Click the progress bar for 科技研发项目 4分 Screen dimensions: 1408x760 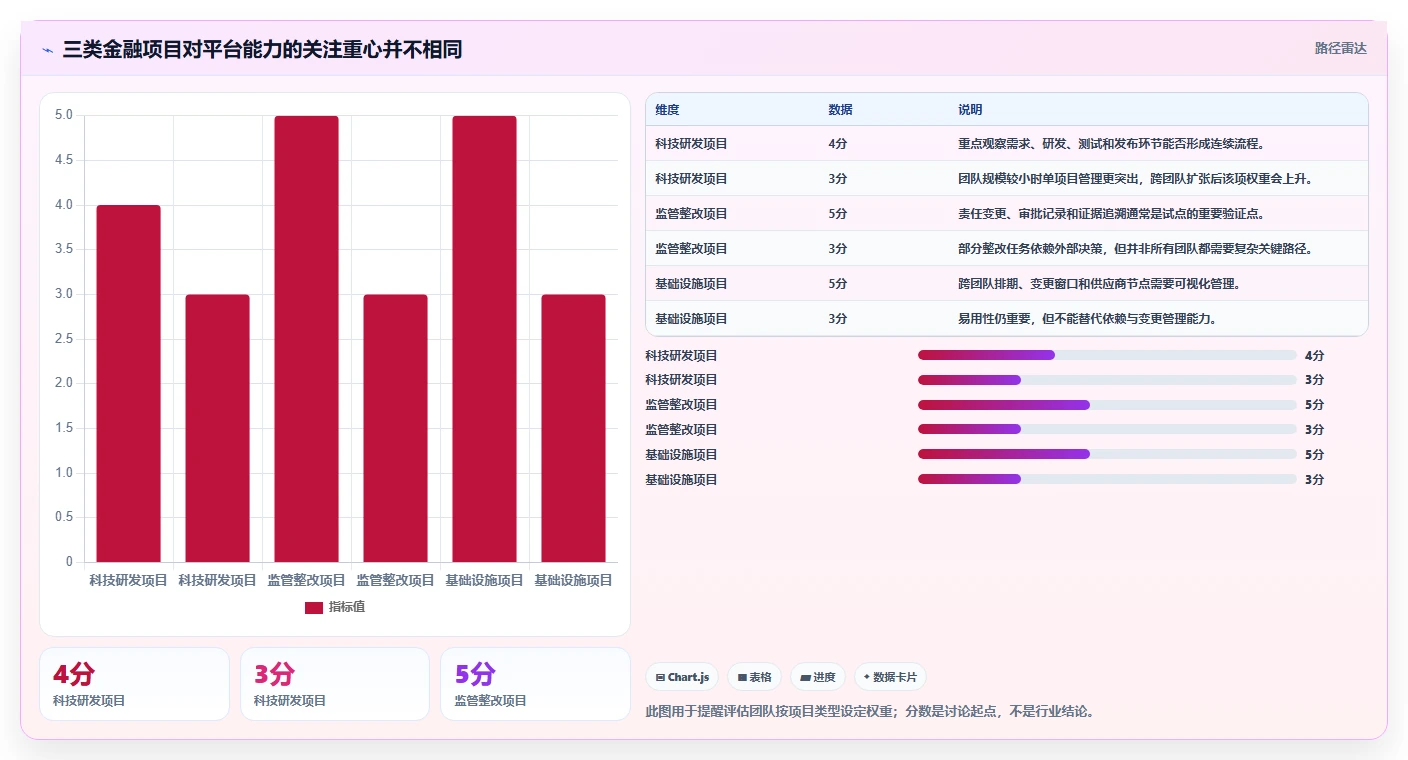[1107, 355]
